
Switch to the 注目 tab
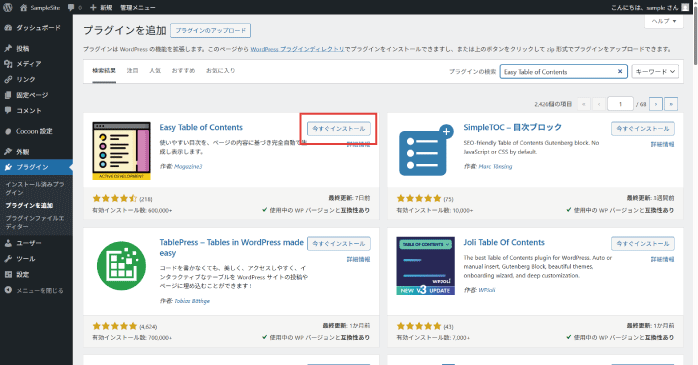[x=132, y=71]
